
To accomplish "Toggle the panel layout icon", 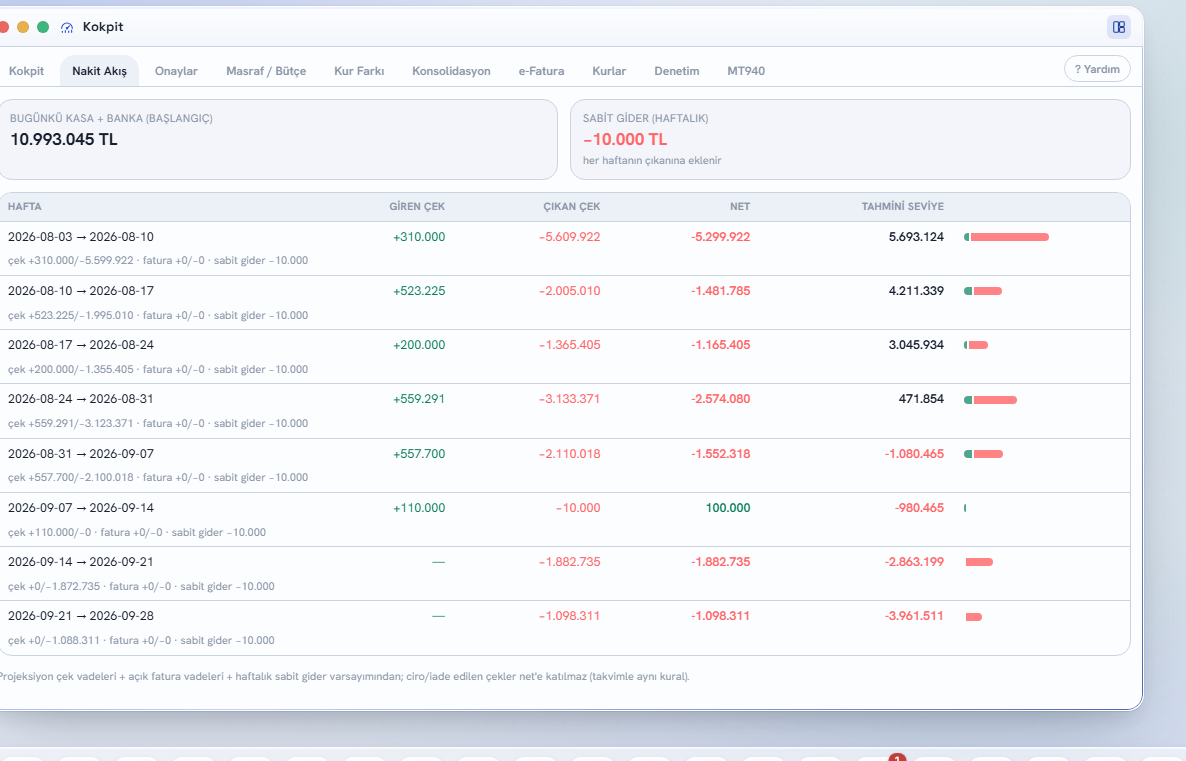I will tap(1119, 27).
